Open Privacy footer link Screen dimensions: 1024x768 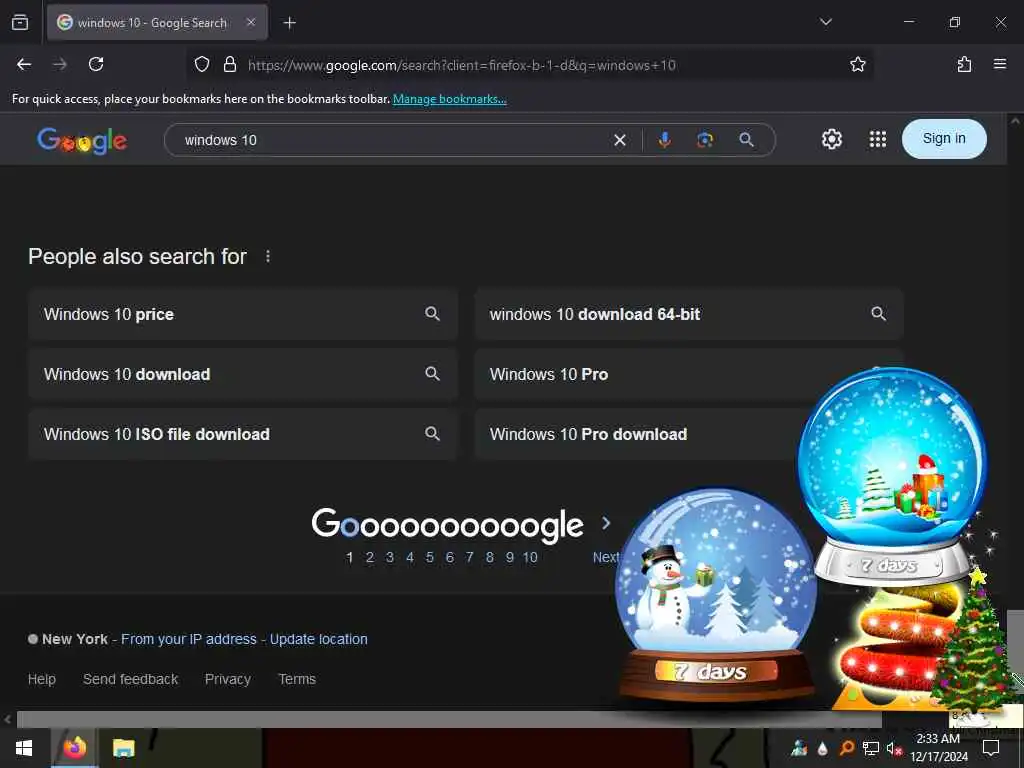point(228,679)
